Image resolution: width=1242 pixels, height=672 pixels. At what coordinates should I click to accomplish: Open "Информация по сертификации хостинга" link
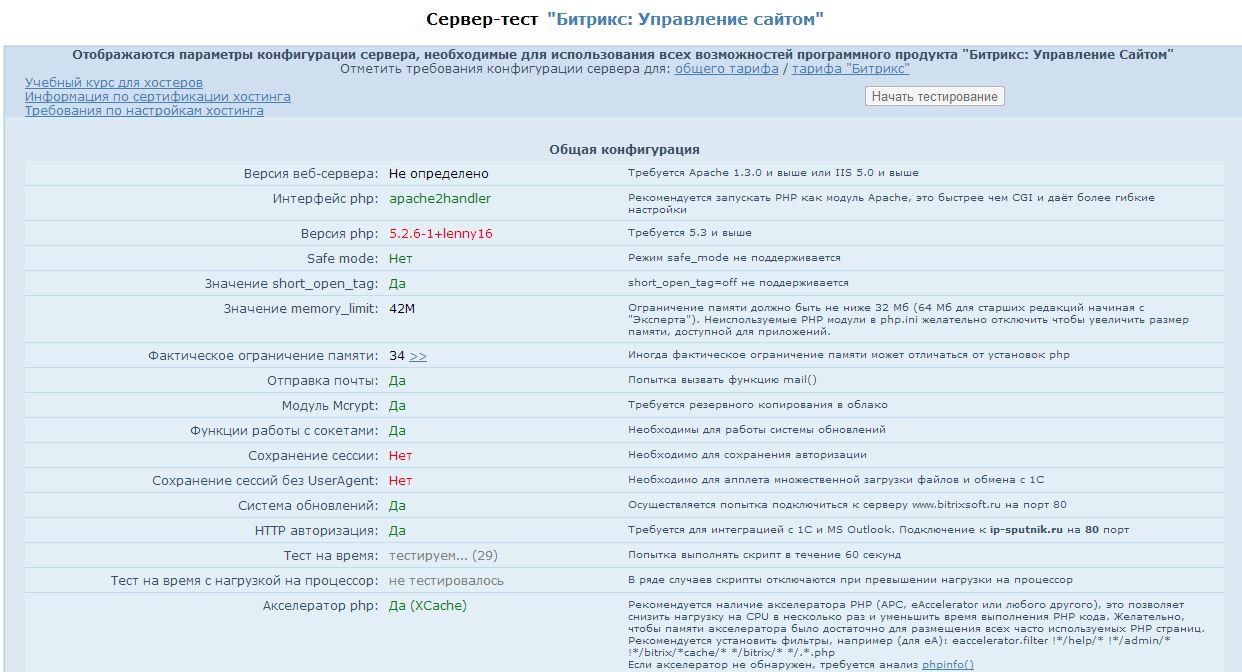pos(158,97)
